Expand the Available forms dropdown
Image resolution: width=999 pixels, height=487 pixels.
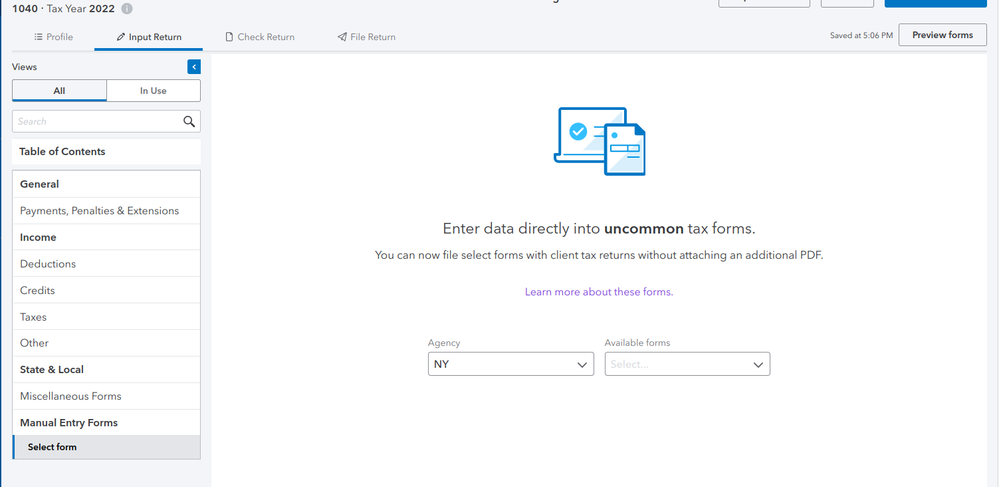687,365
